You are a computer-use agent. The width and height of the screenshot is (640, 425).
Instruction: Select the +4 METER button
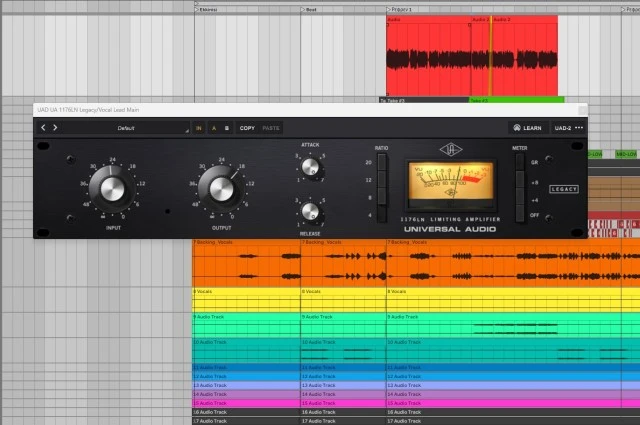pyautogui.click(x=520, y=198)
